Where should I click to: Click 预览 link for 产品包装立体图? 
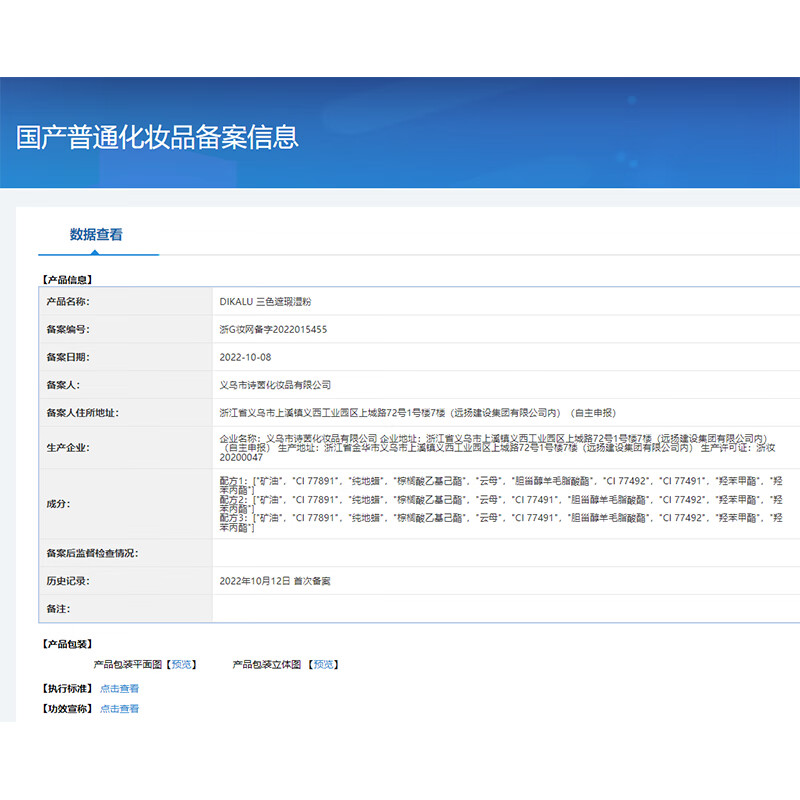coord(323,664)
